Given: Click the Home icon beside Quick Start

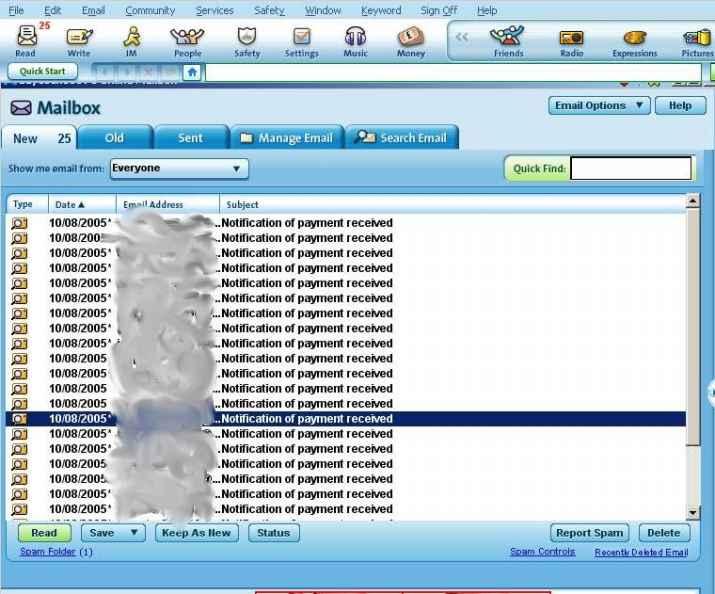Looking at the screenshot, I should click(x=191, y=72).
